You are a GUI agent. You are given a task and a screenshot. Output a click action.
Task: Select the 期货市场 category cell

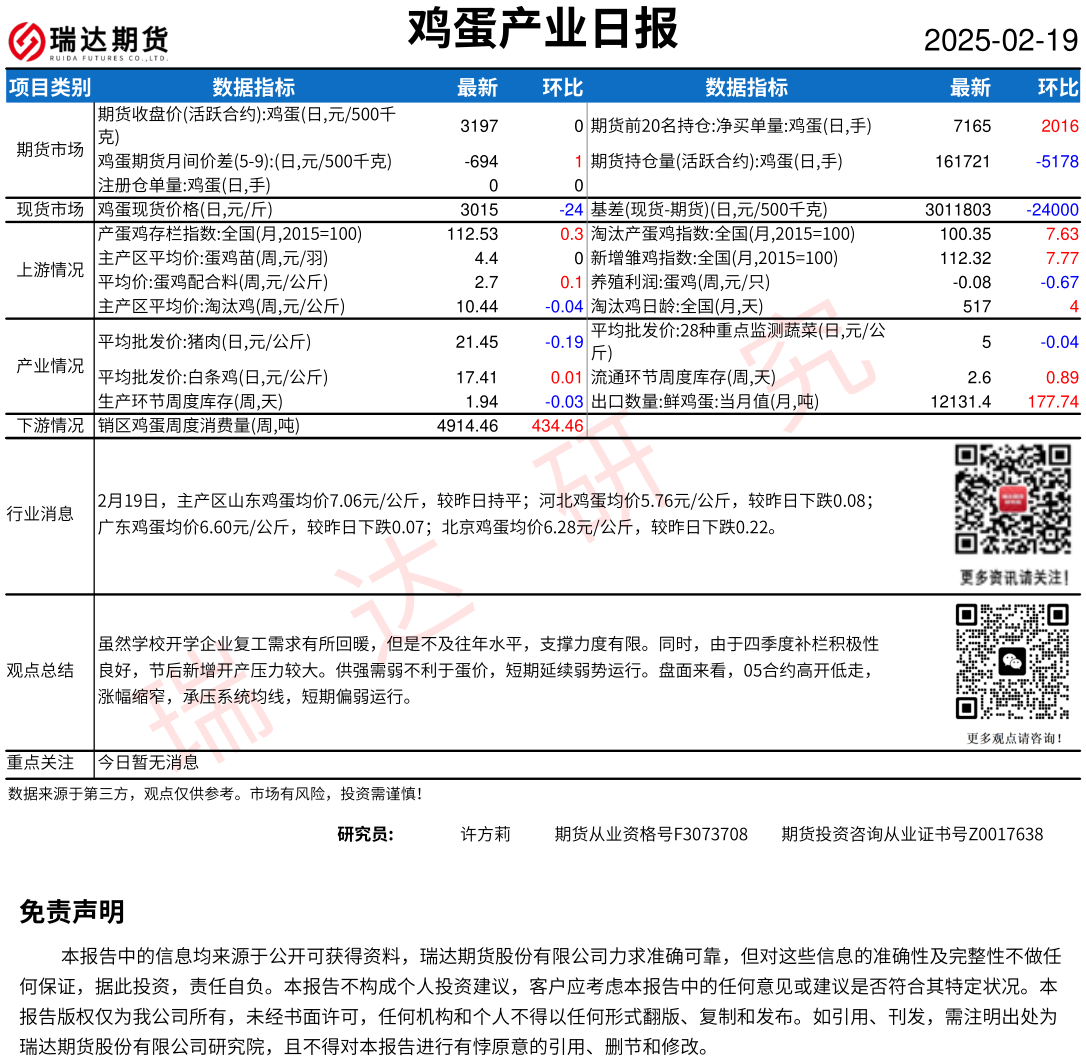pyautogui.click(x=50, y=149)
